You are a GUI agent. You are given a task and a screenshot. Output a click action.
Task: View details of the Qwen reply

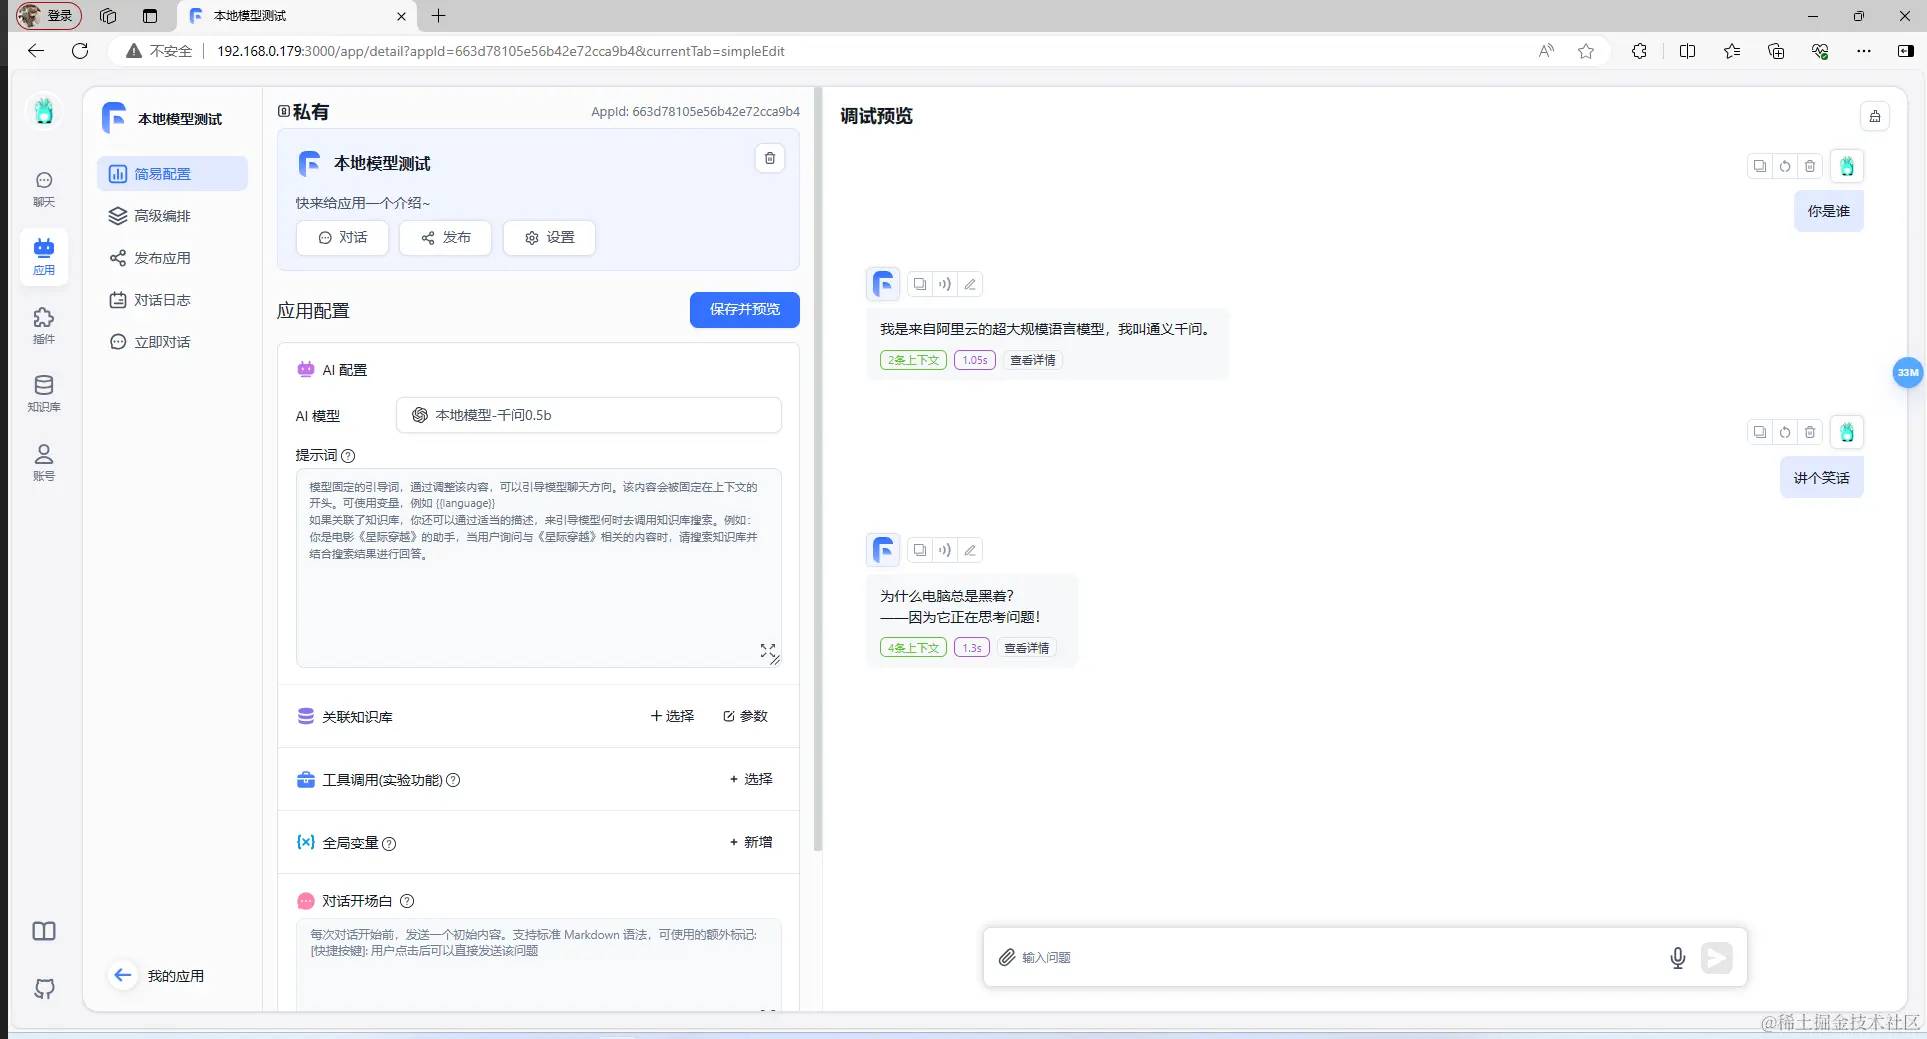coord(1032,360)
